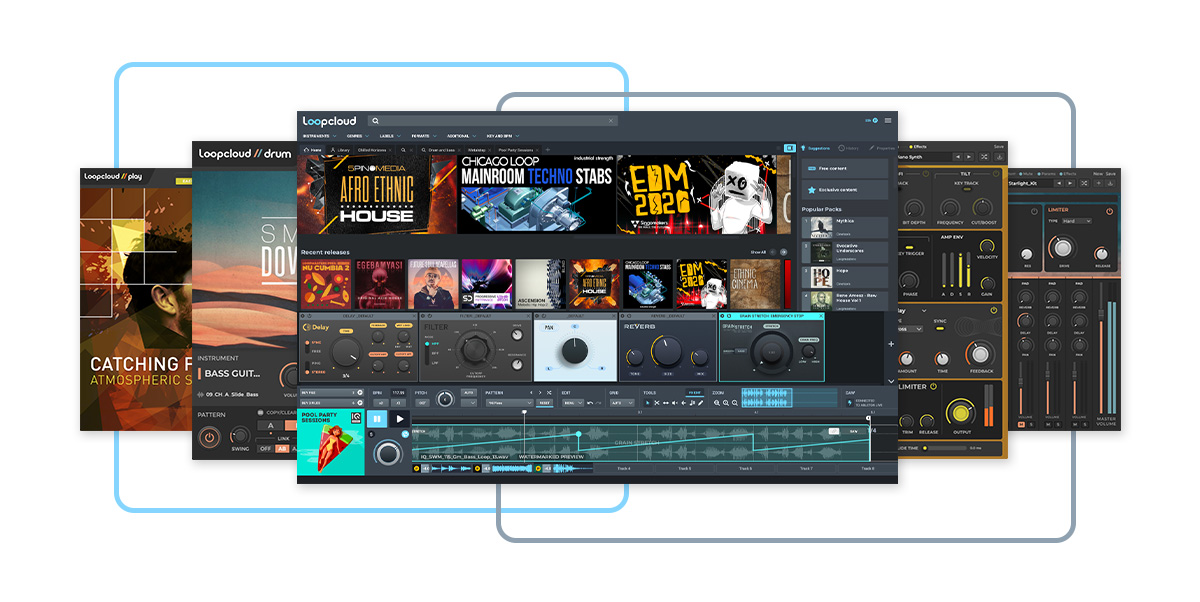Open the hamburger menu in Loopcloud
Screen dimensions: 1200x602
(x=888, y=120)
